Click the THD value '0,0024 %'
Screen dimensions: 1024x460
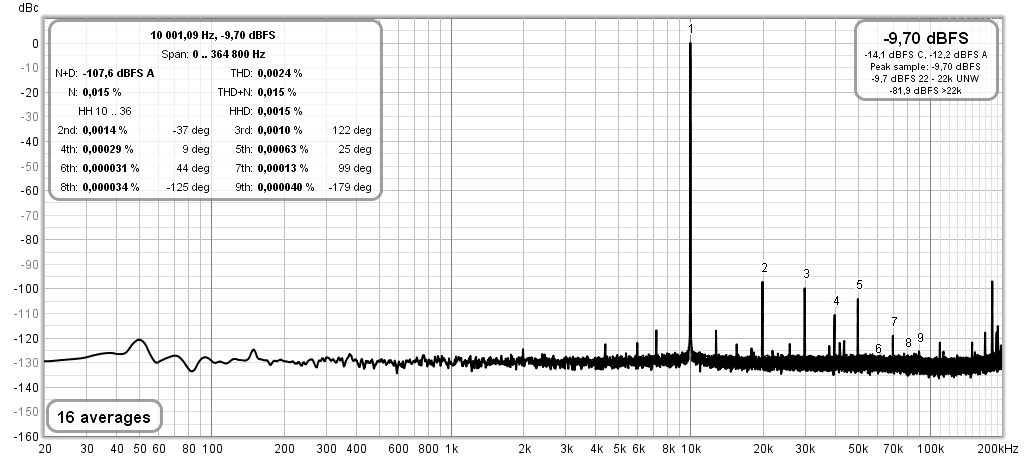280,73
